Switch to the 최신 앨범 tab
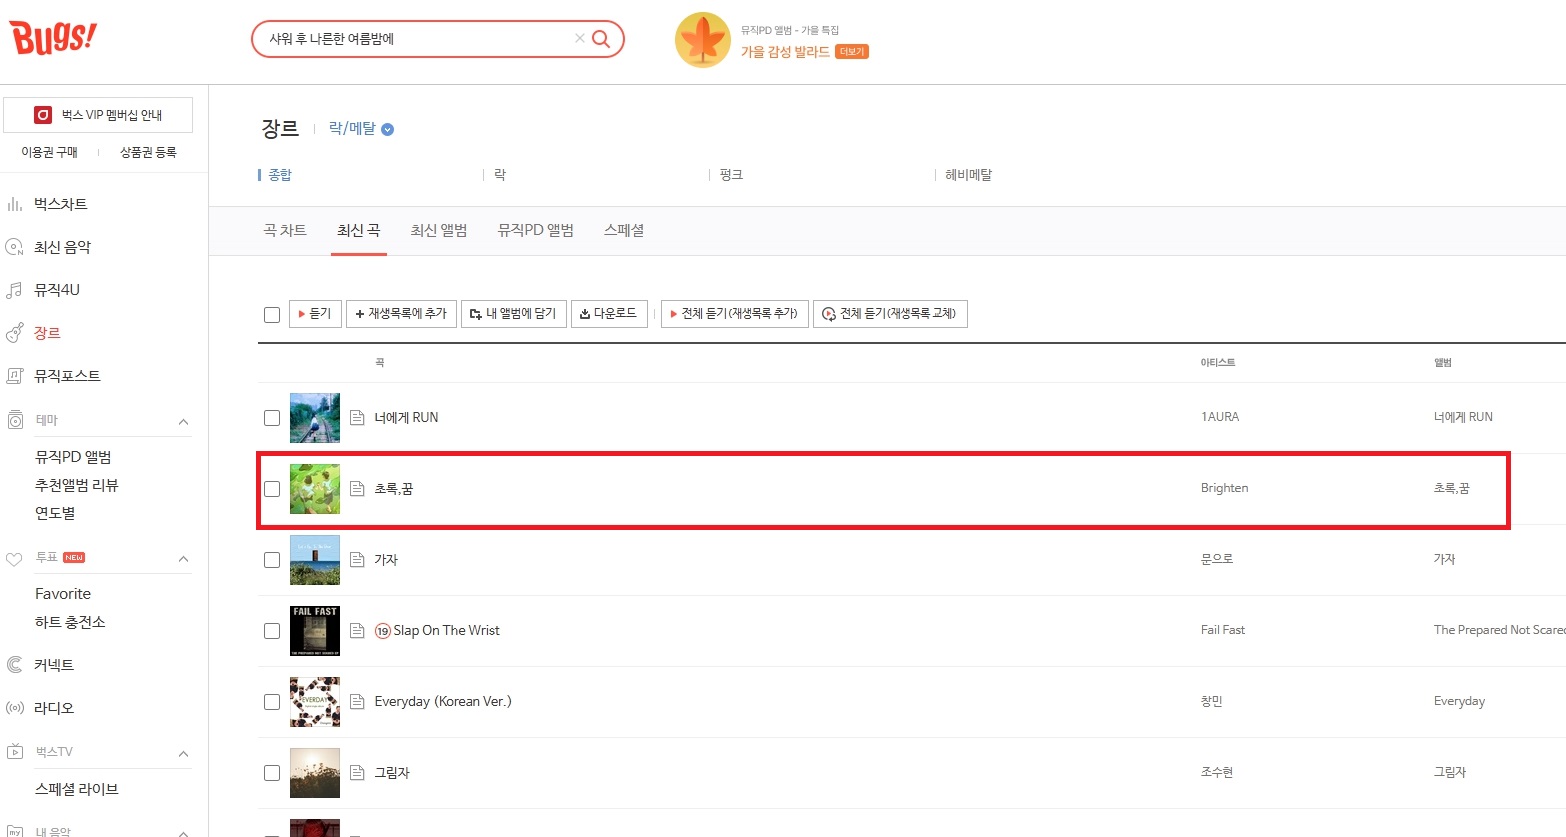Screen dimensions: 1566x837 click(439, 231)
